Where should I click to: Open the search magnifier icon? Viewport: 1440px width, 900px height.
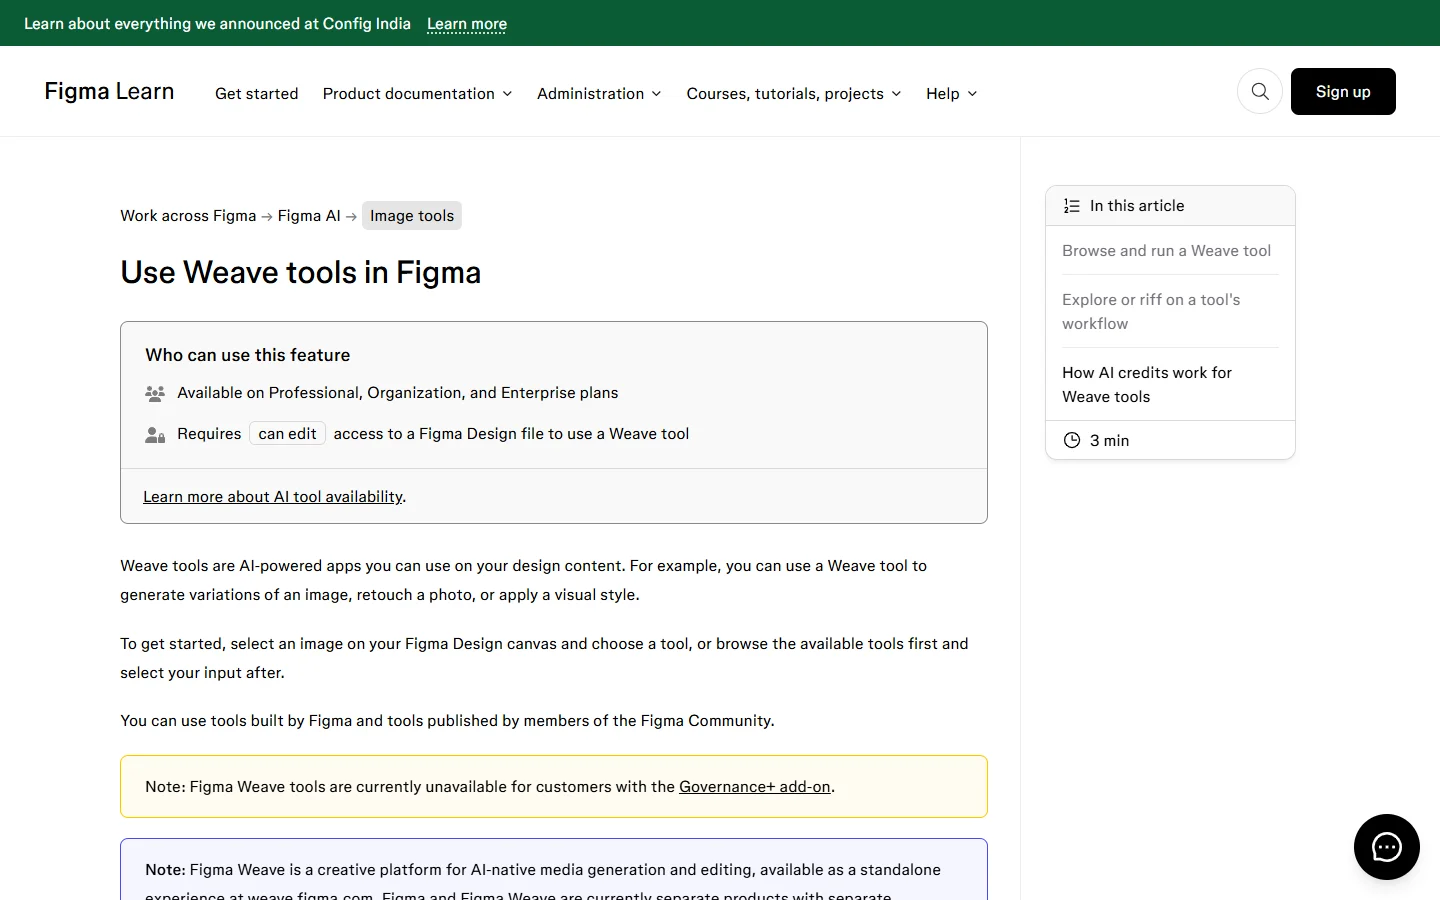[1260, 92]
